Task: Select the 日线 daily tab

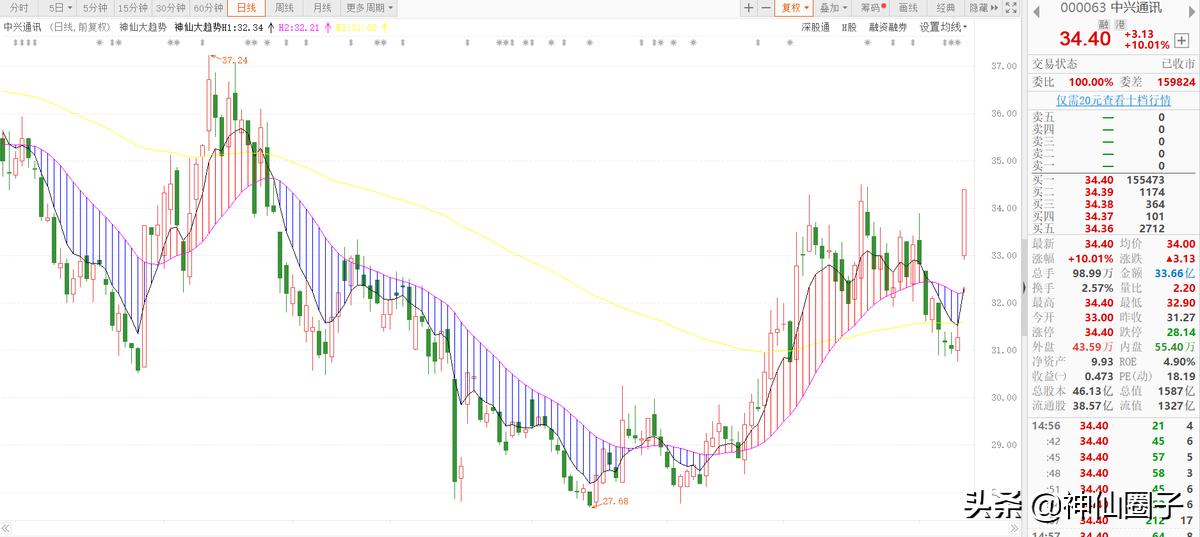Action: (x=246, y=8)
